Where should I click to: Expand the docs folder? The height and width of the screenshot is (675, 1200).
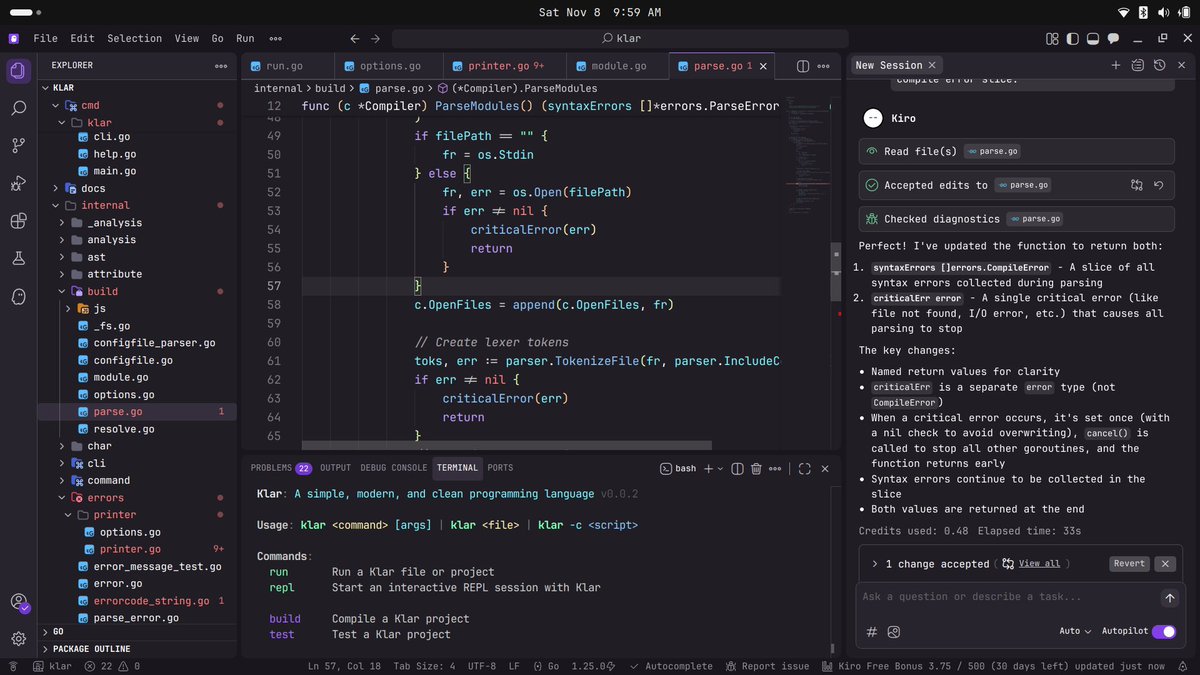pyautogui.click(x=137, y=188)
